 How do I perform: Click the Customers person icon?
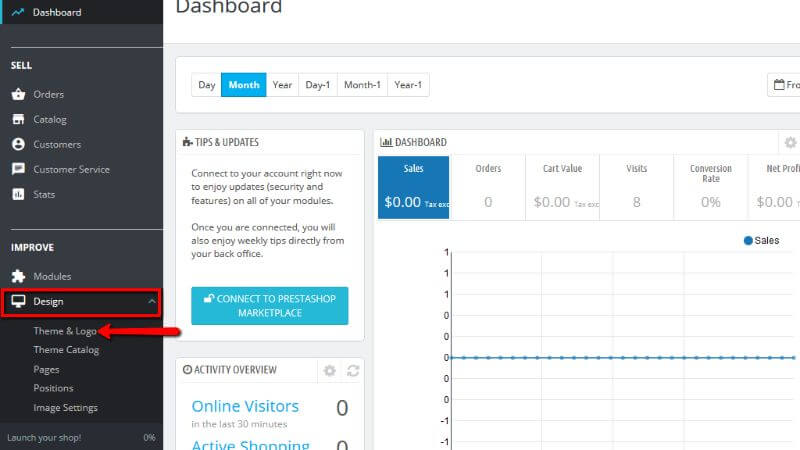point(18,144)
